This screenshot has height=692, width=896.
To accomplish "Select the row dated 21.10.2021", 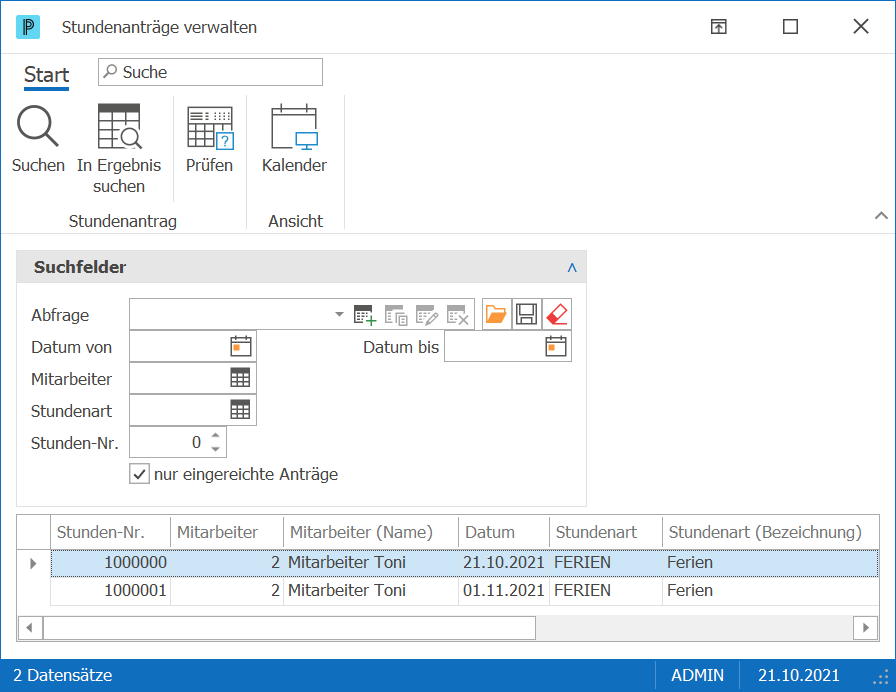I will tap(465, 563).
